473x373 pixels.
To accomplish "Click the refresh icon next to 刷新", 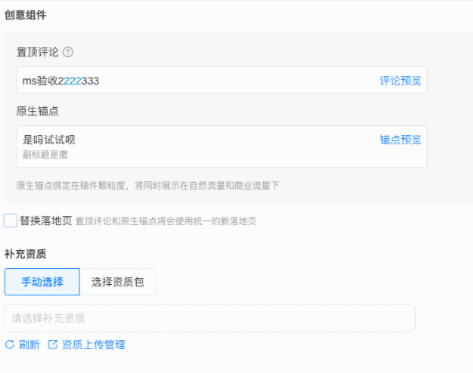I will 10,345.
